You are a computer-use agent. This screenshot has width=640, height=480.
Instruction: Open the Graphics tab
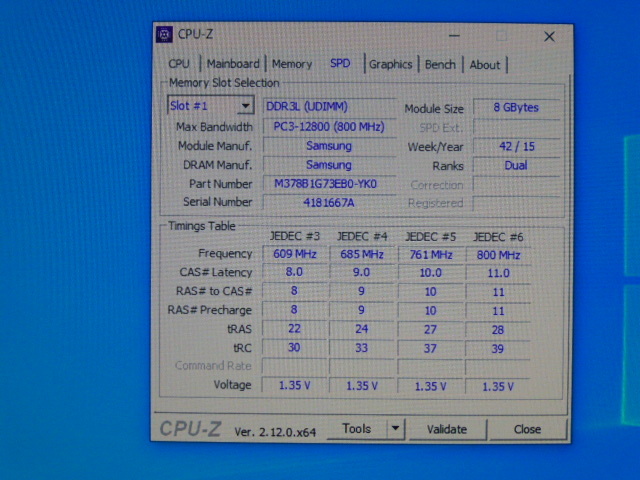[391, 64]
